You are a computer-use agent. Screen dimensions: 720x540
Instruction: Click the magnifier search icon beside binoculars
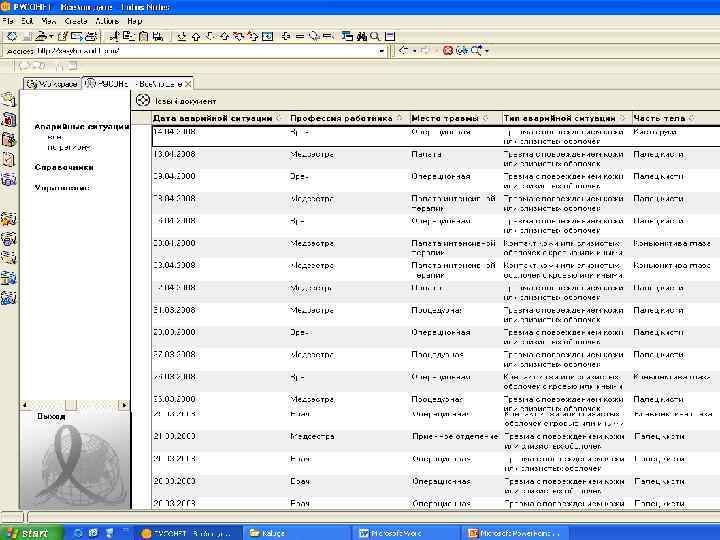pyautogui.click(x=375, y=36)
